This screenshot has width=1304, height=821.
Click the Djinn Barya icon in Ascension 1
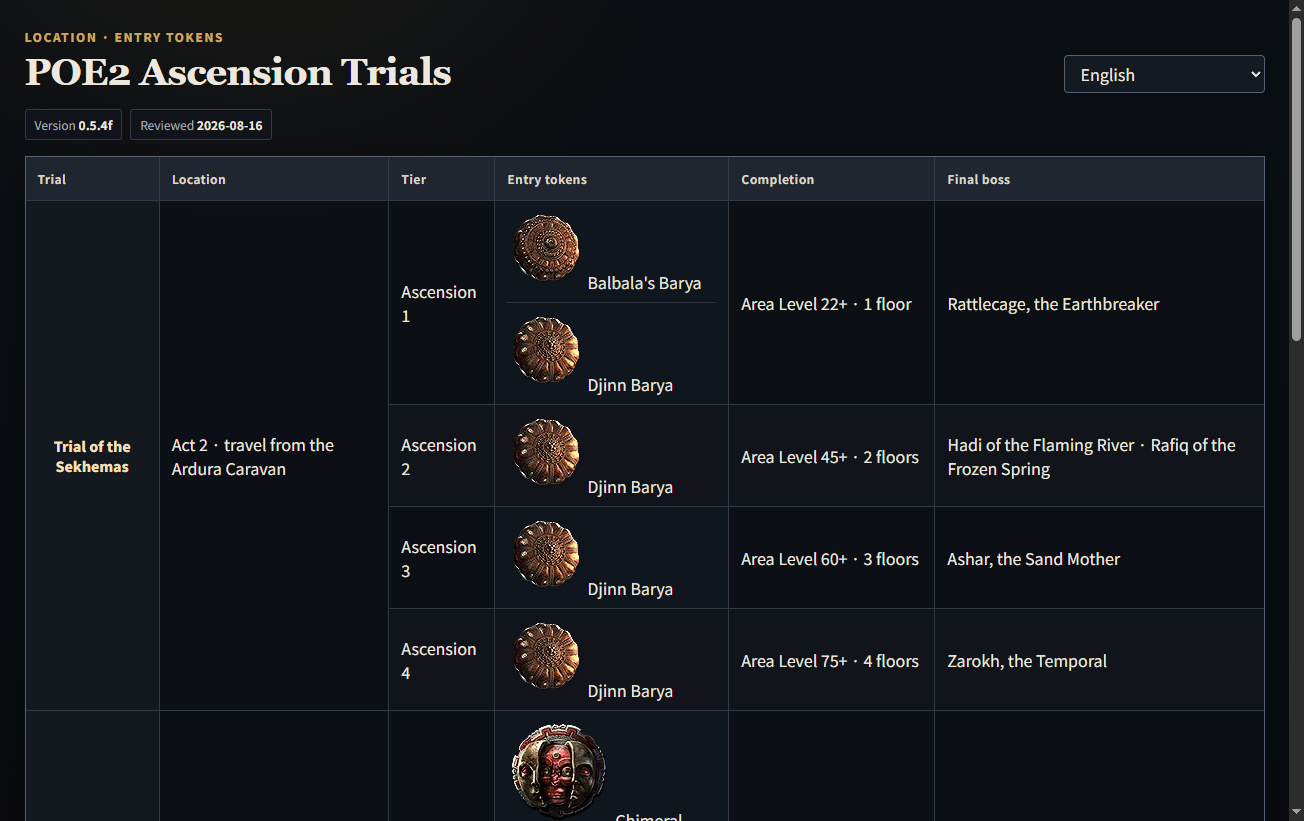[x=546, y=350]
